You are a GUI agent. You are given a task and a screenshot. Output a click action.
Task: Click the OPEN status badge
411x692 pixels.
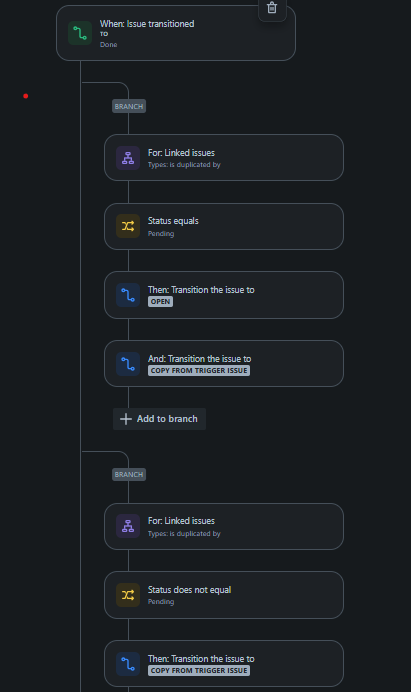(160, 301)
